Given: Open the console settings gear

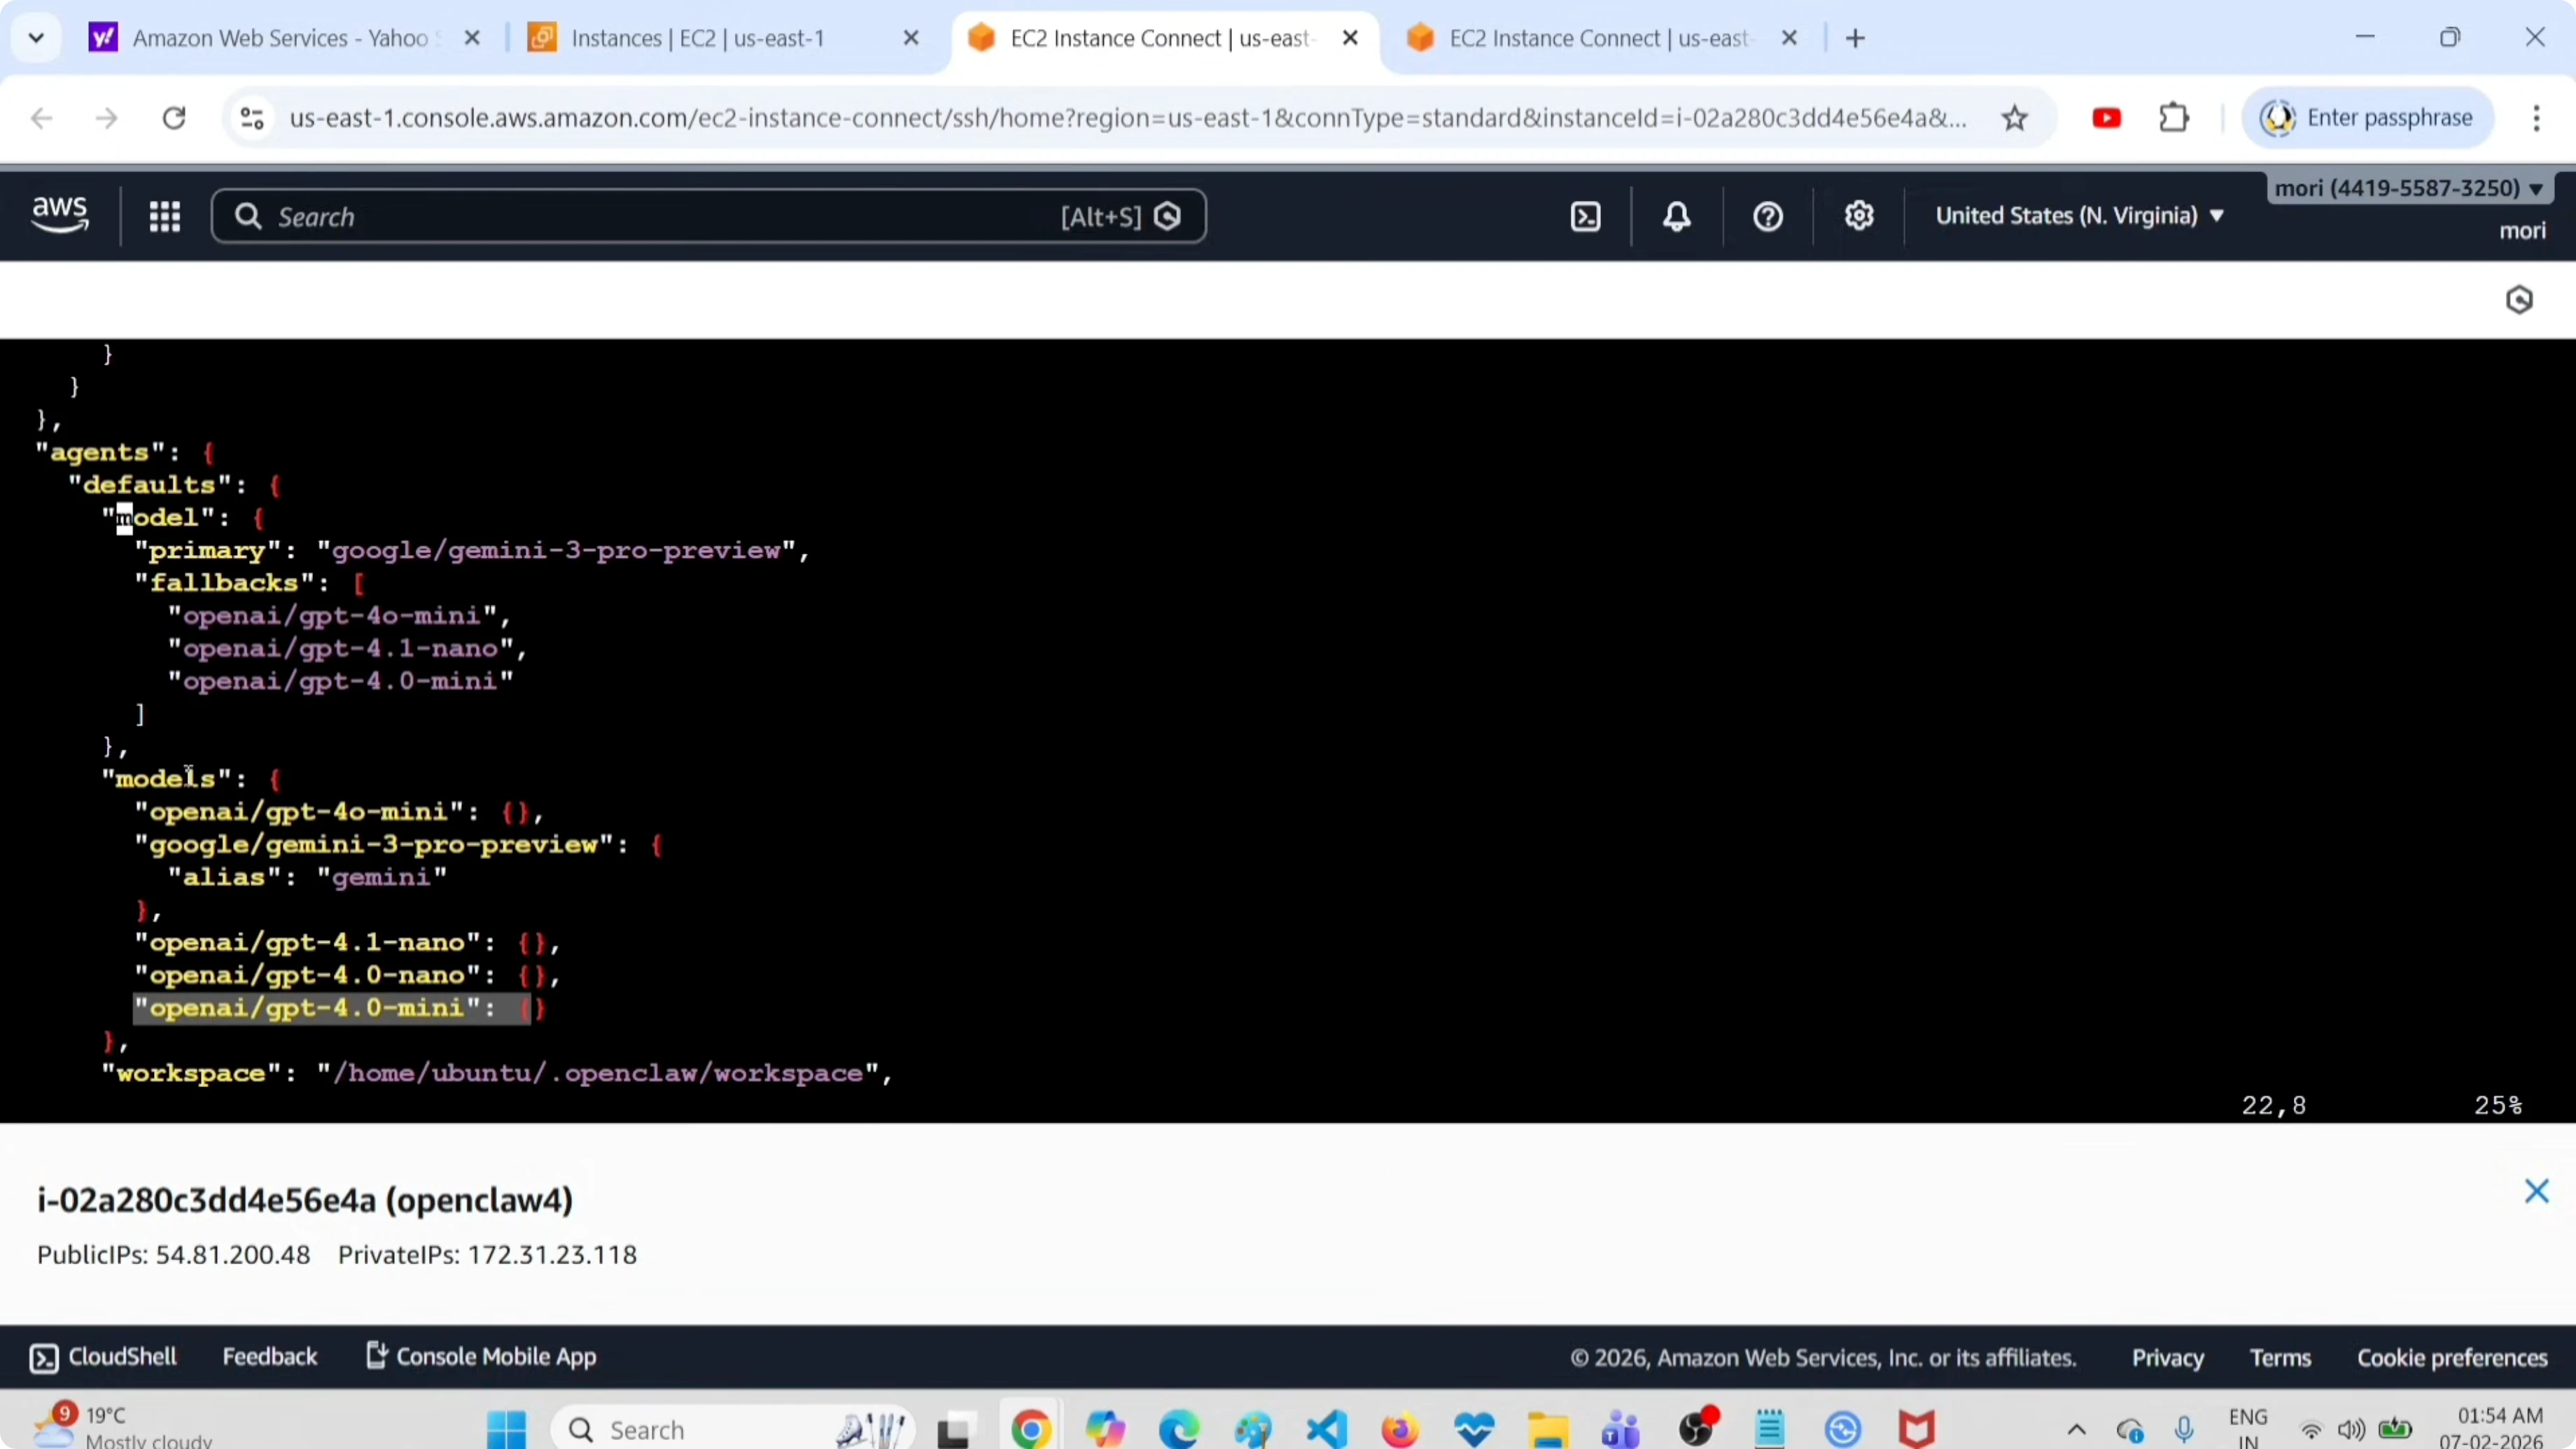Looking at the screenshot, I should coord(1859,217).
